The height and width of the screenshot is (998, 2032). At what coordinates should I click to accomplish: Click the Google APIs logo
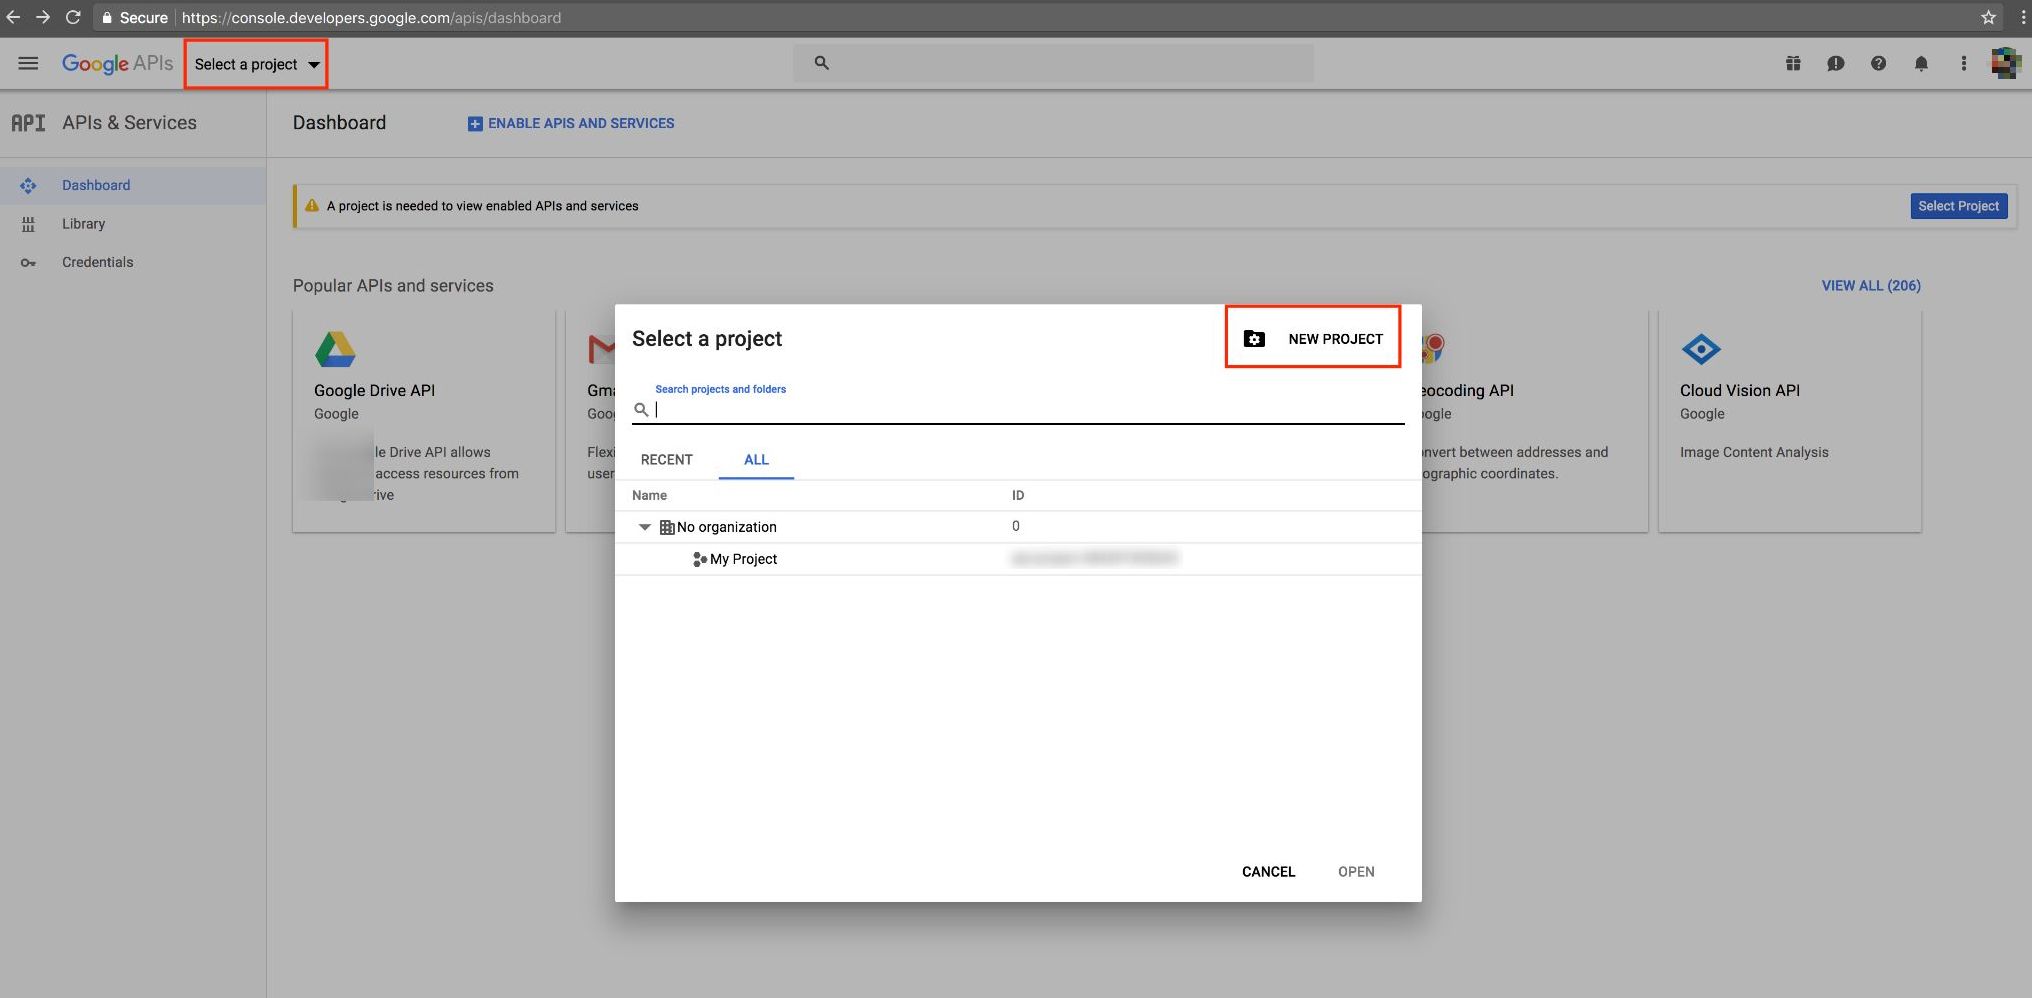(117, 63)
